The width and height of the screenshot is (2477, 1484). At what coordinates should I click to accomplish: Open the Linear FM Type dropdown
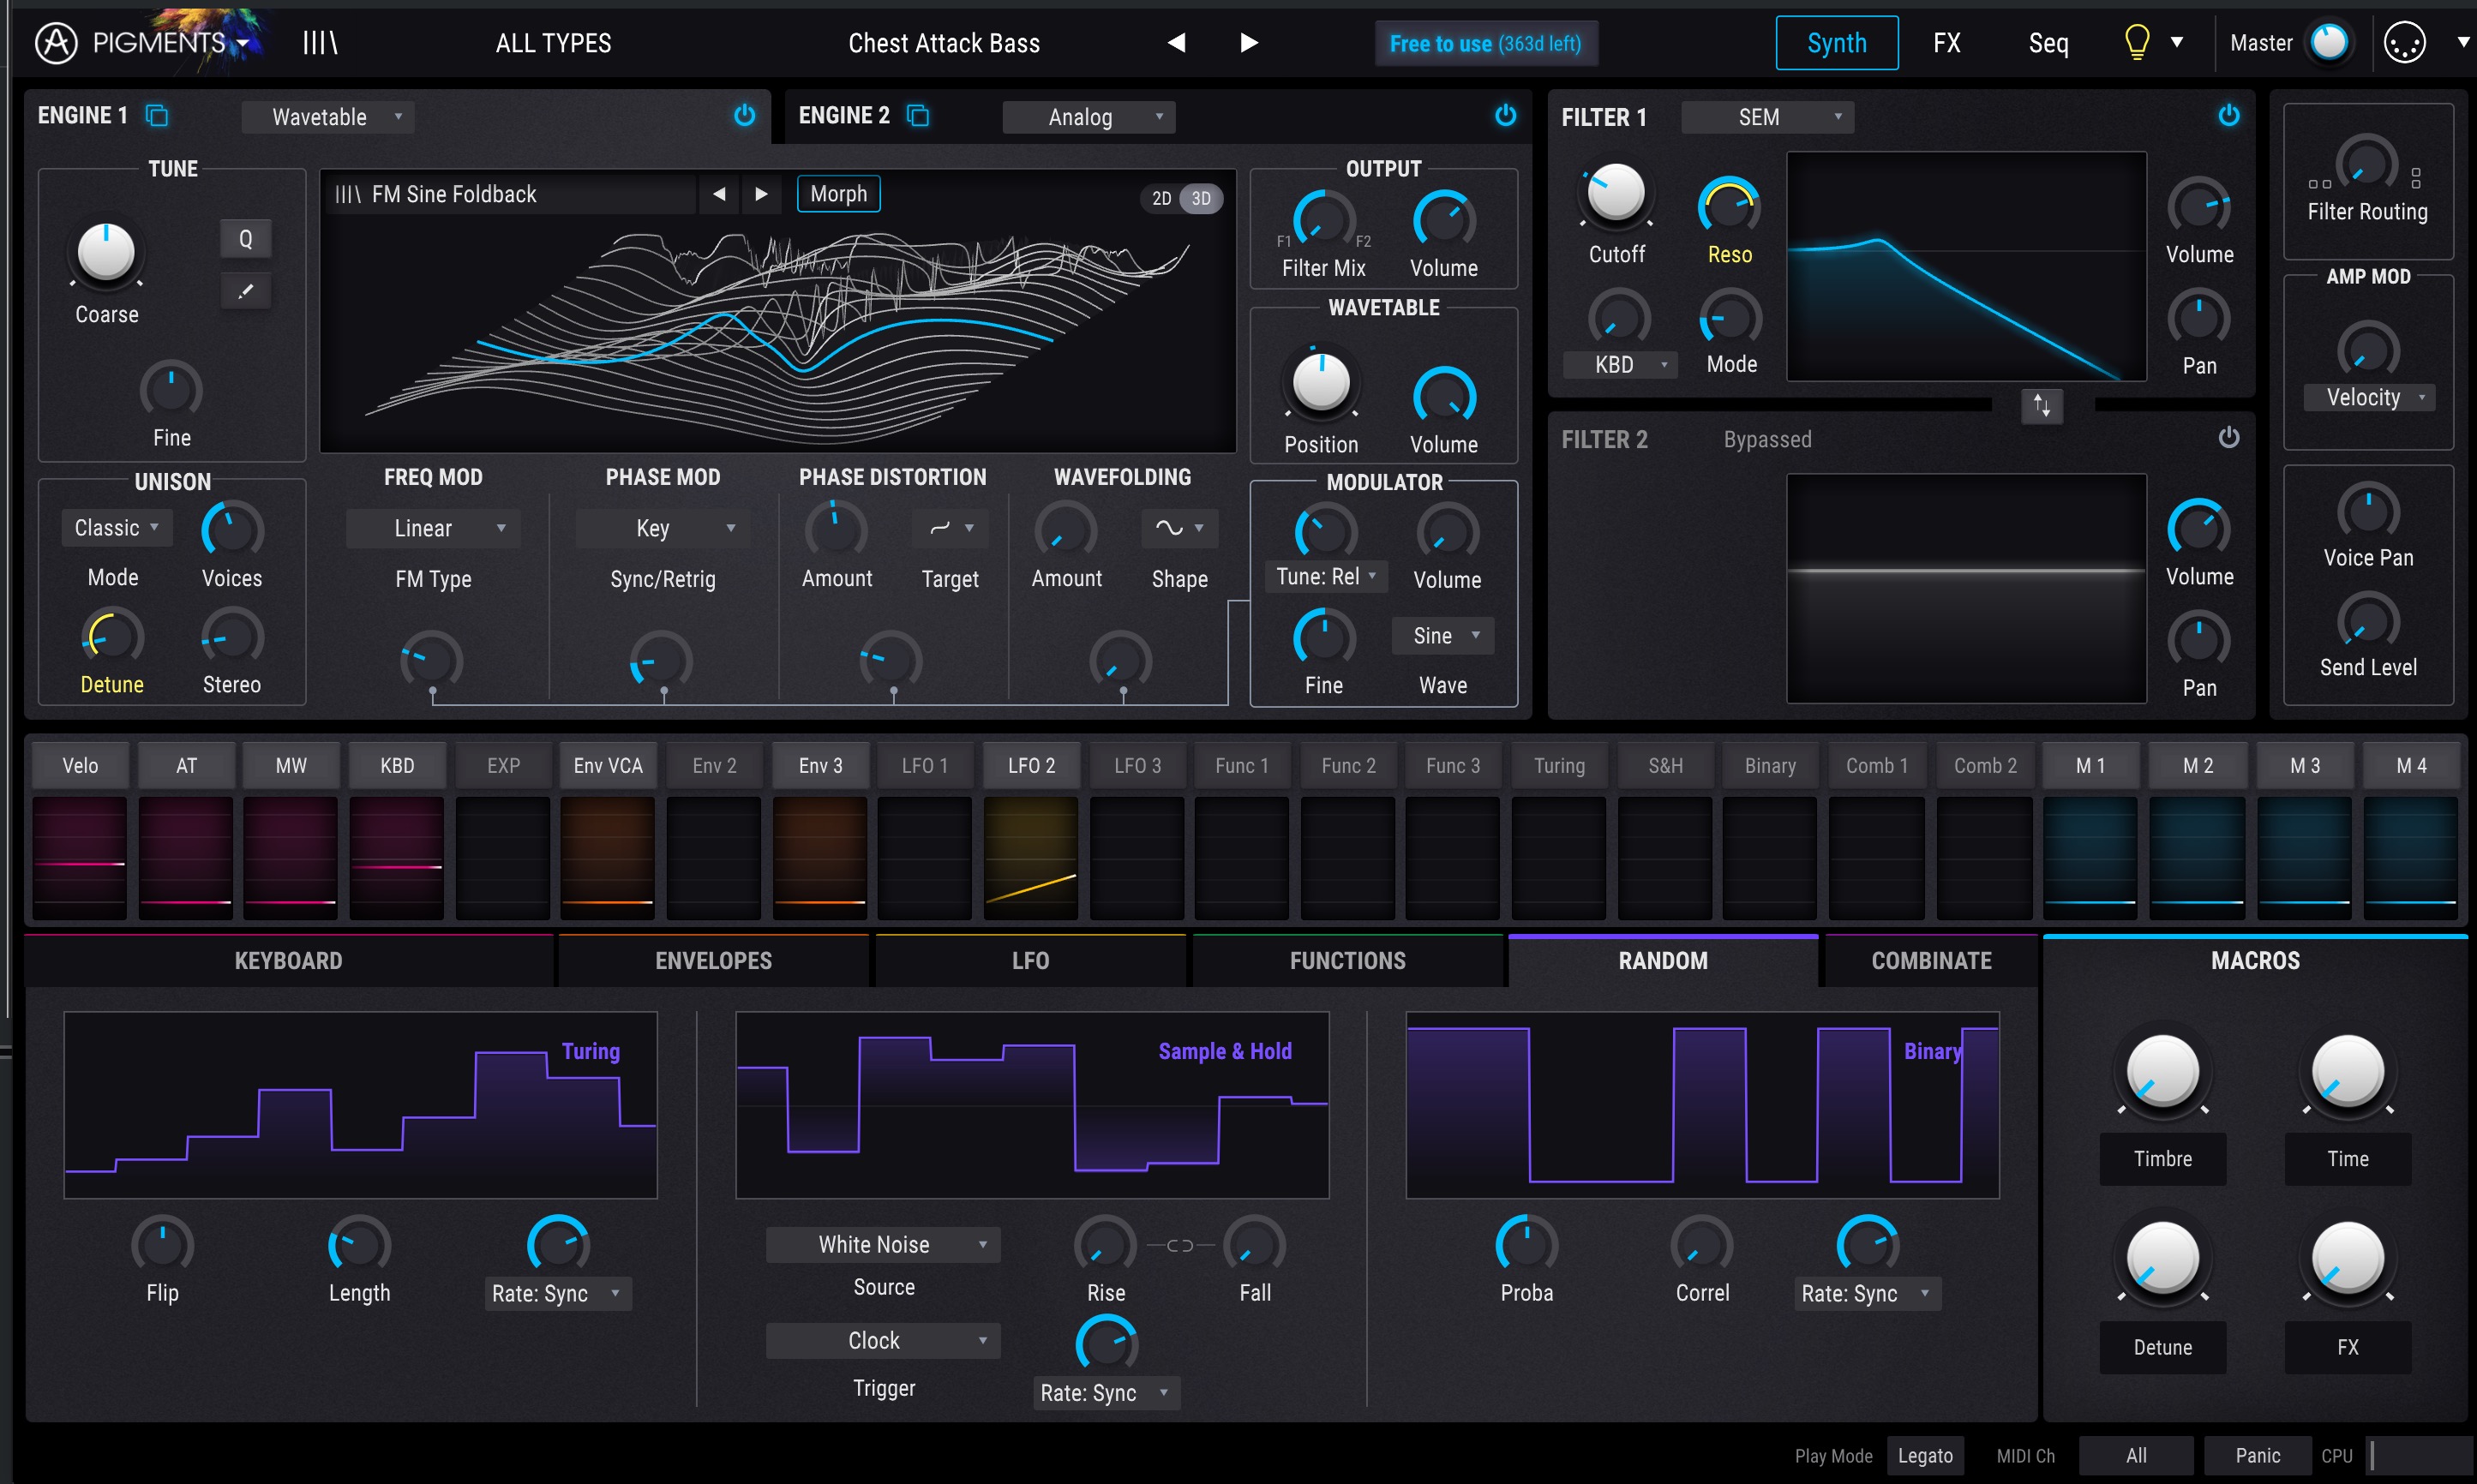coord(433,528)
